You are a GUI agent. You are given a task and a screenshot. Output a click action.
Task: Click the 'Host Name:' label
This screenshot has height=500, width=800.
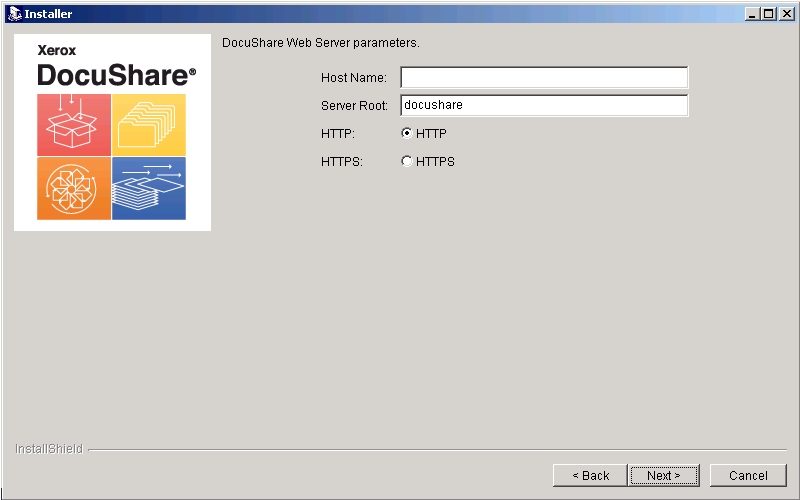point(354,78)
